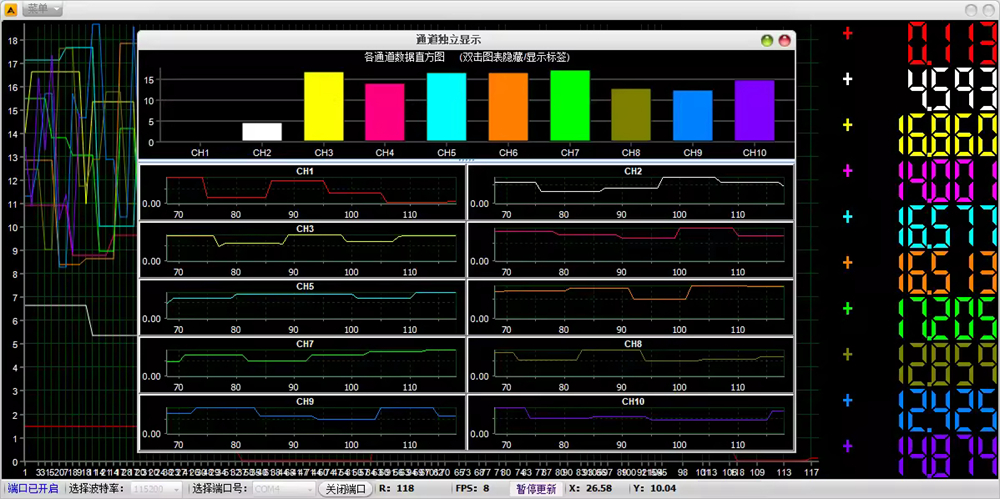Open the 菜单 dropdown menu
Image resolution: width=1000 pixels, height=499 pixels.
[x=43, y=8]
